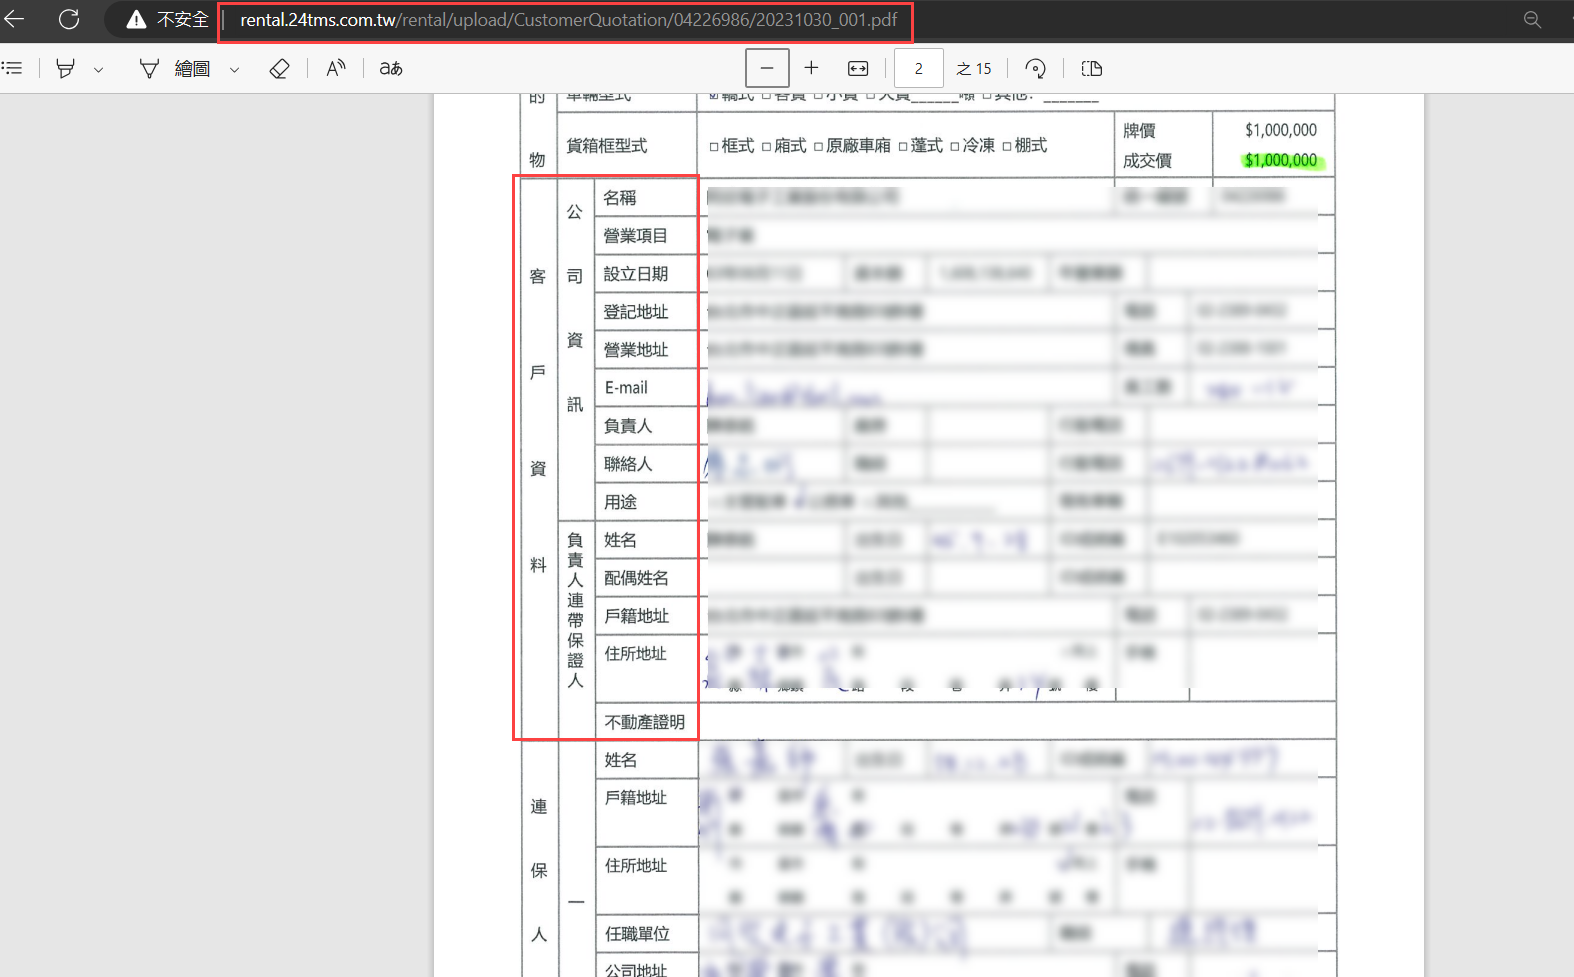This screenshot has width=1574, height=977.
Task: Click the 配偶姓名 field label
Action: (x=636, y=578)
